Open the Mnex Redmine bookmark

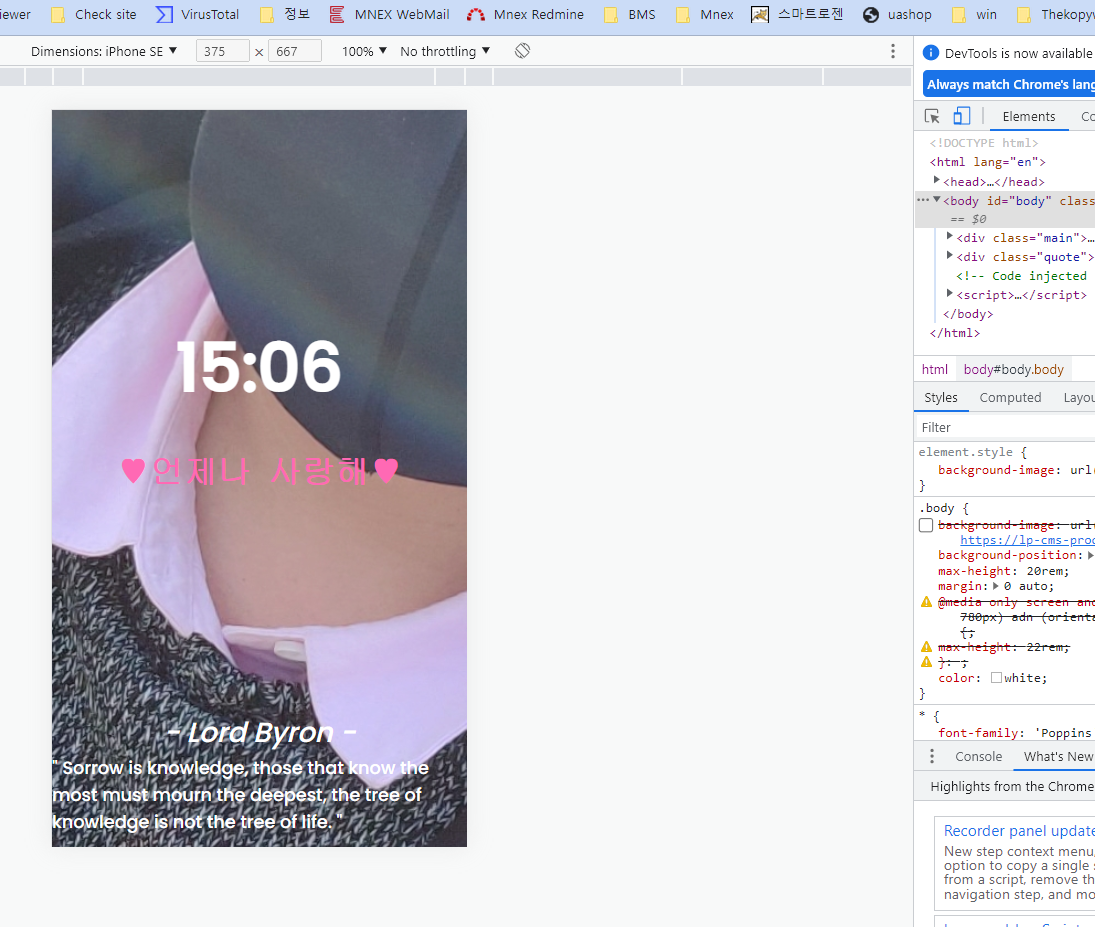[x=525, y=15]
